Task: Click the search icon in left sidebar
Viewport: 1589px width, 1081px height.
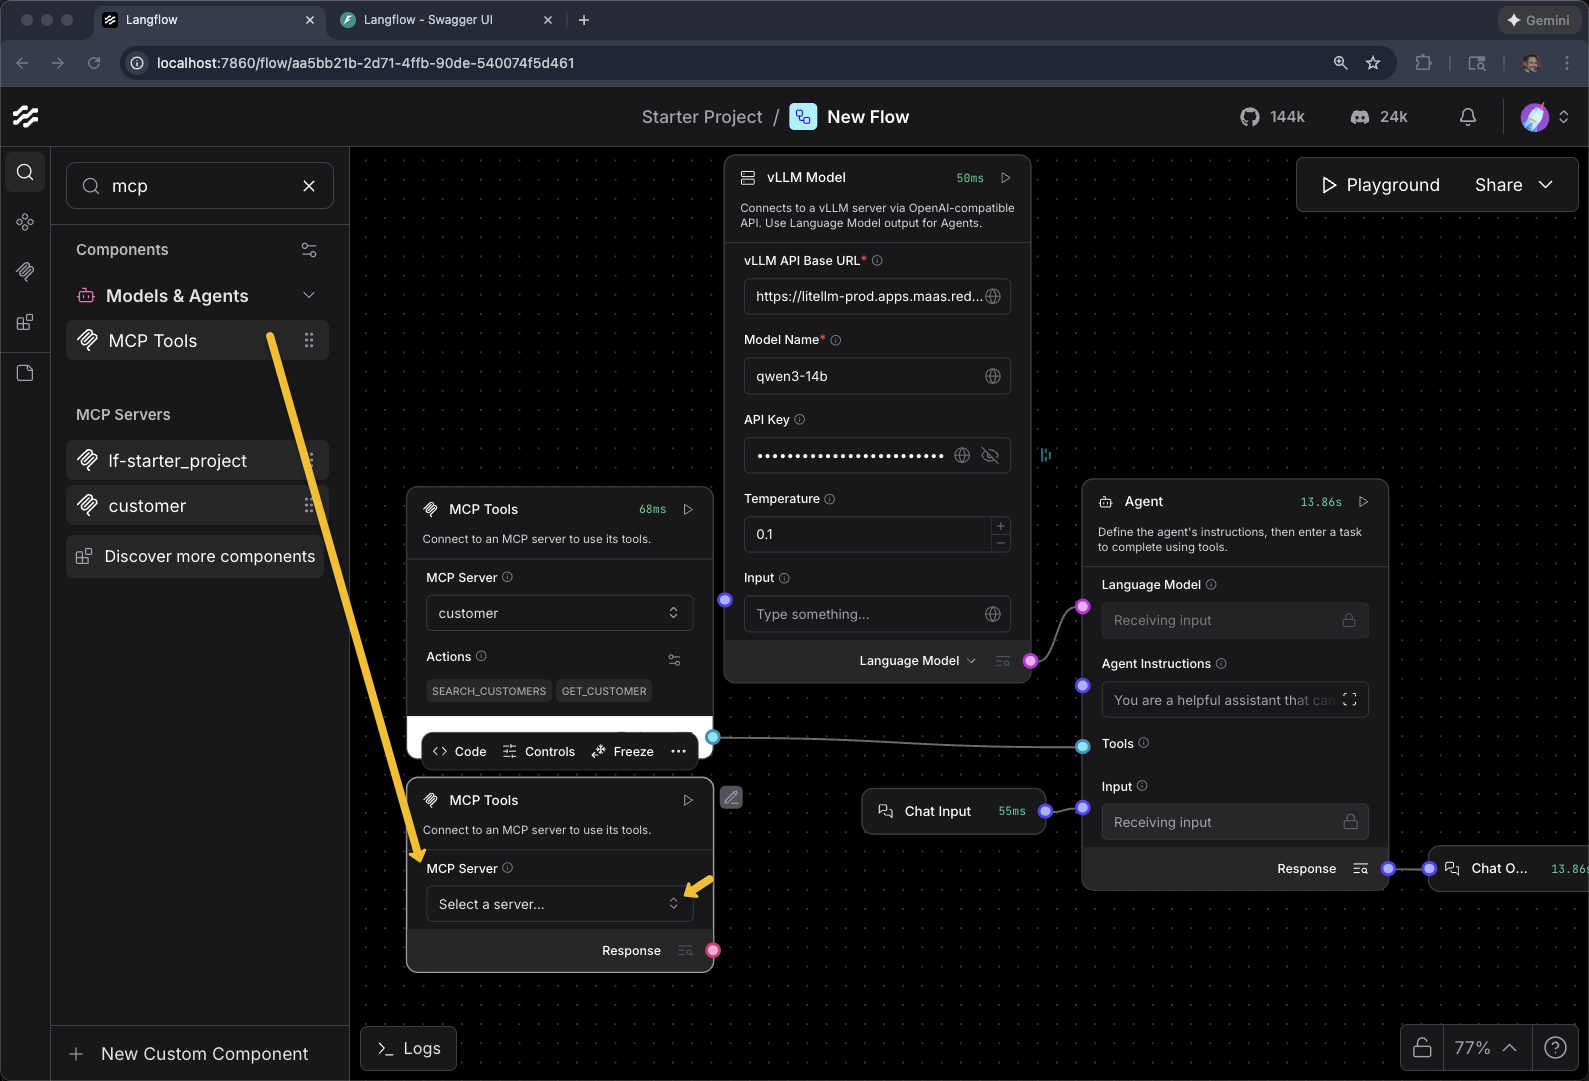Action: tap(25, 172)
